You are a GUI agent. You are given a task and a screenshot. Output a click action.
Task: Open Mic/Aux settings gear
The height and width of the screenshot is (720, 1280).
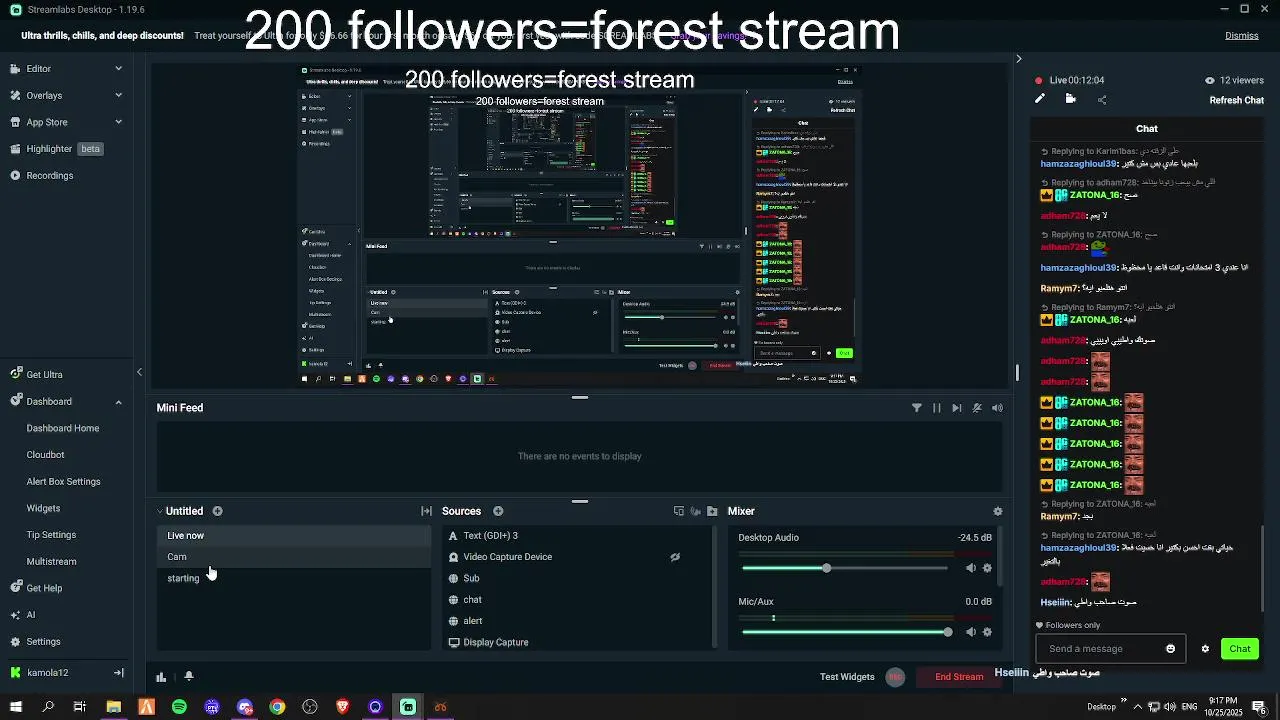coord(987,632)
